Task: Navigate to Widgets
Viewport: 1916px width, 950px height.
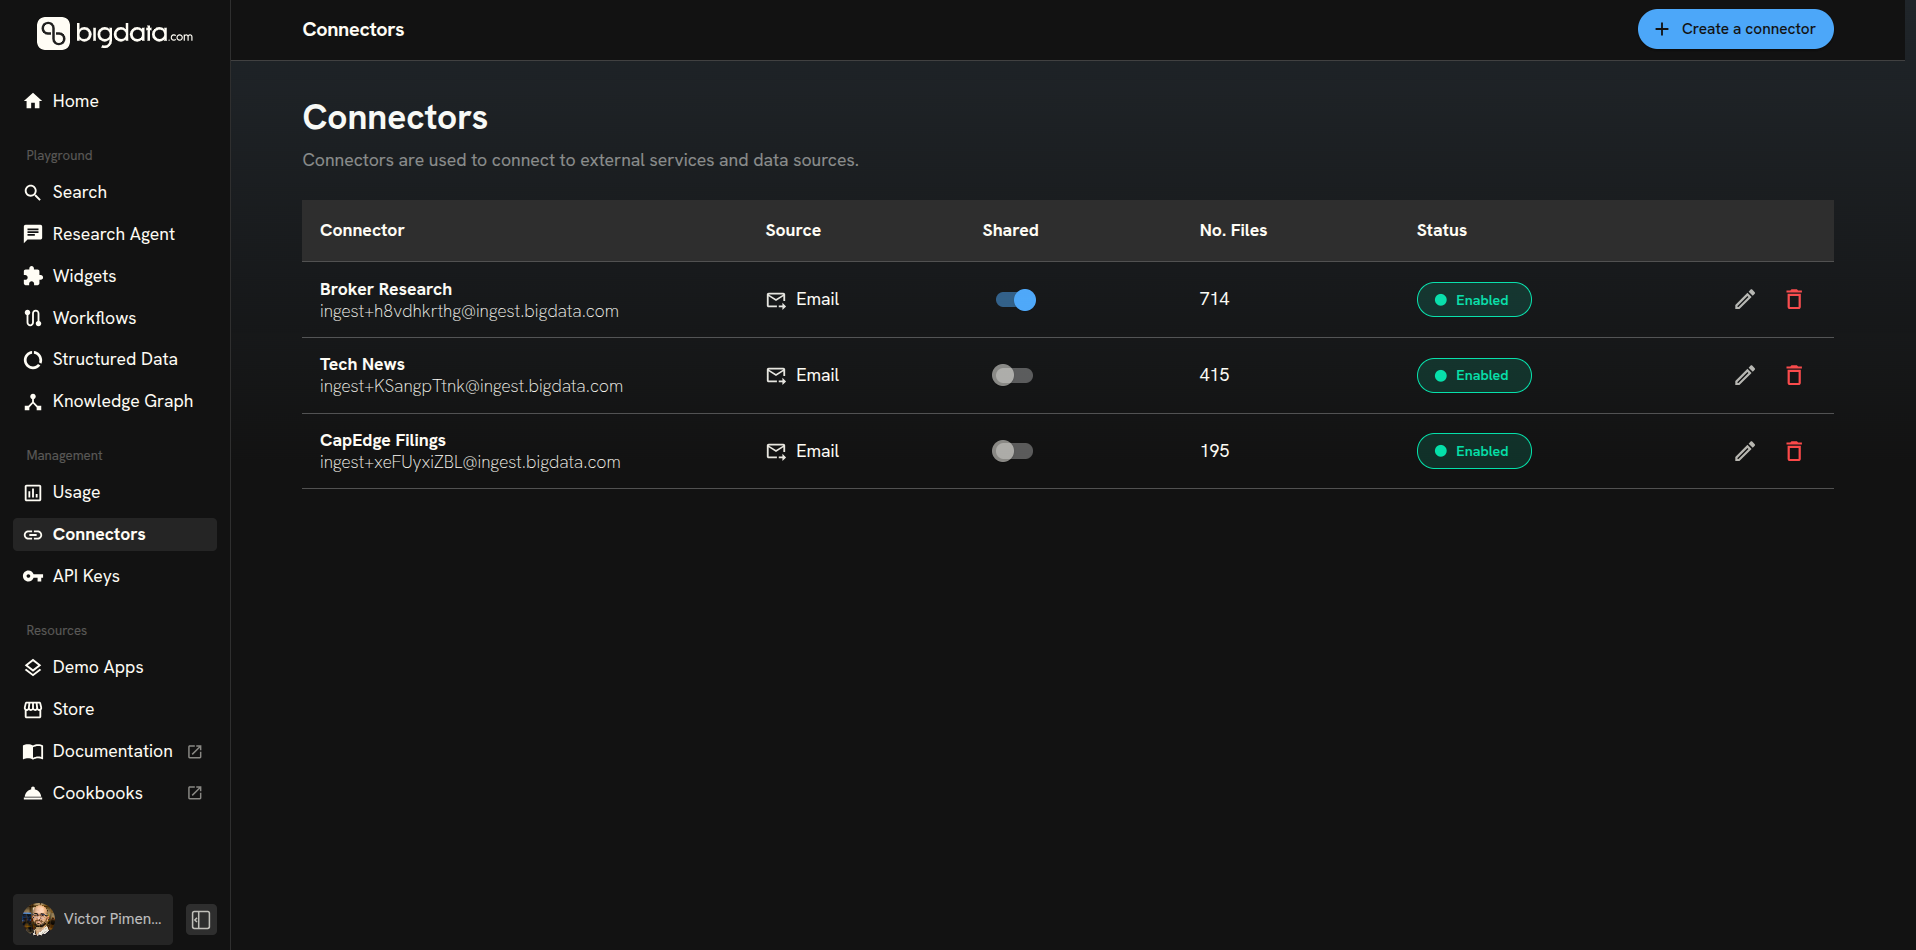Action: (x=115, y=276)
